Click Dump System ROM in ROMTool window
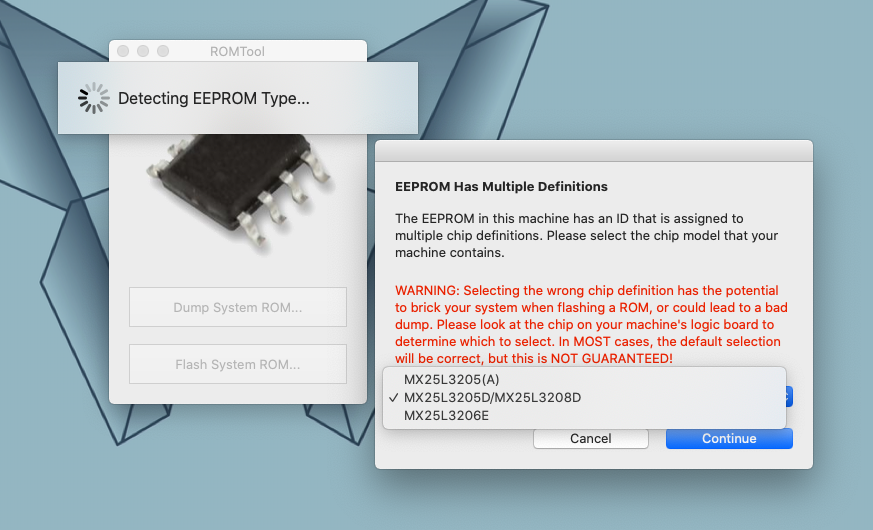873x530 pixels. 238,307
